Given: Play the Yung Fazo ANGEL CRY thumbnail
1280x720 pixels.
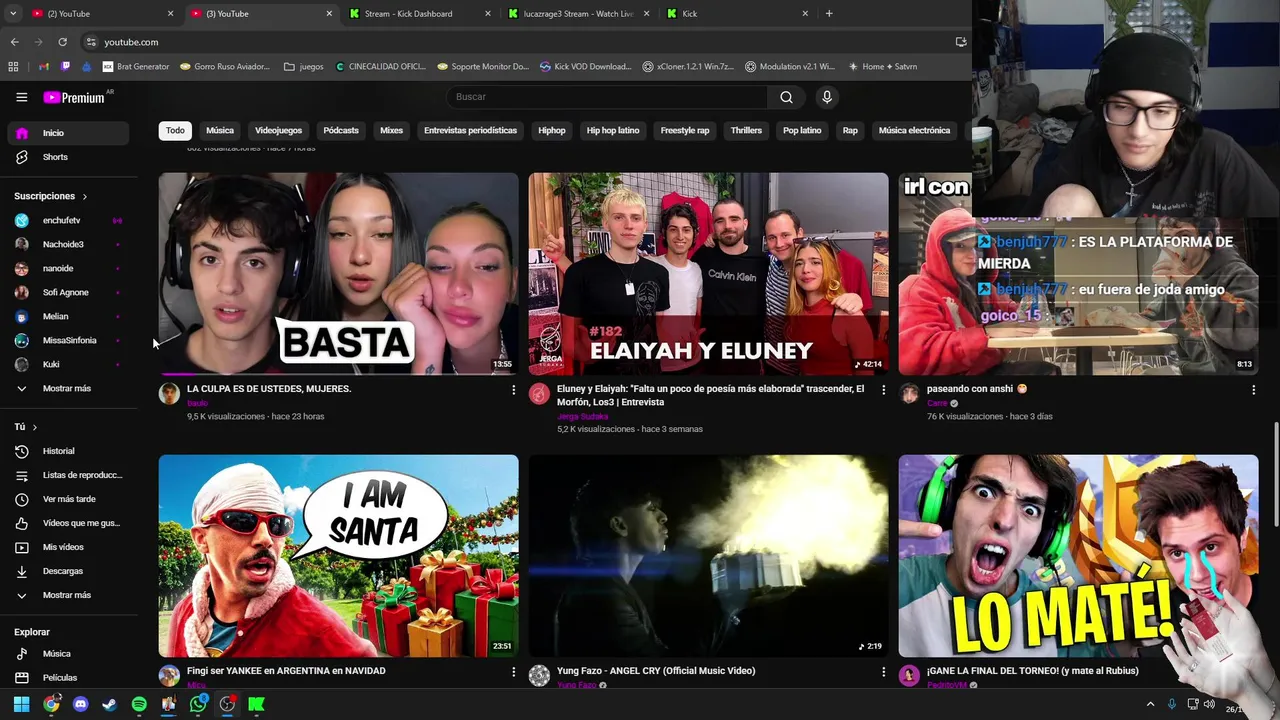Looking at the screenshot, I should [x=708, y=556].
